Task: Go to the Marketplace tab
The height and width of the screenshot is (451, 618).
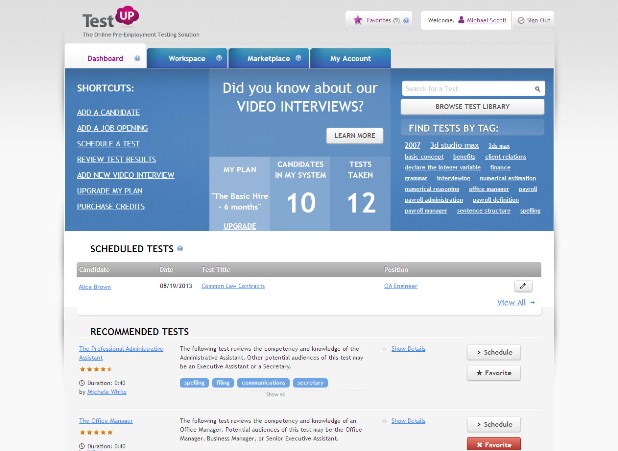Action: (x=269, y=58)
